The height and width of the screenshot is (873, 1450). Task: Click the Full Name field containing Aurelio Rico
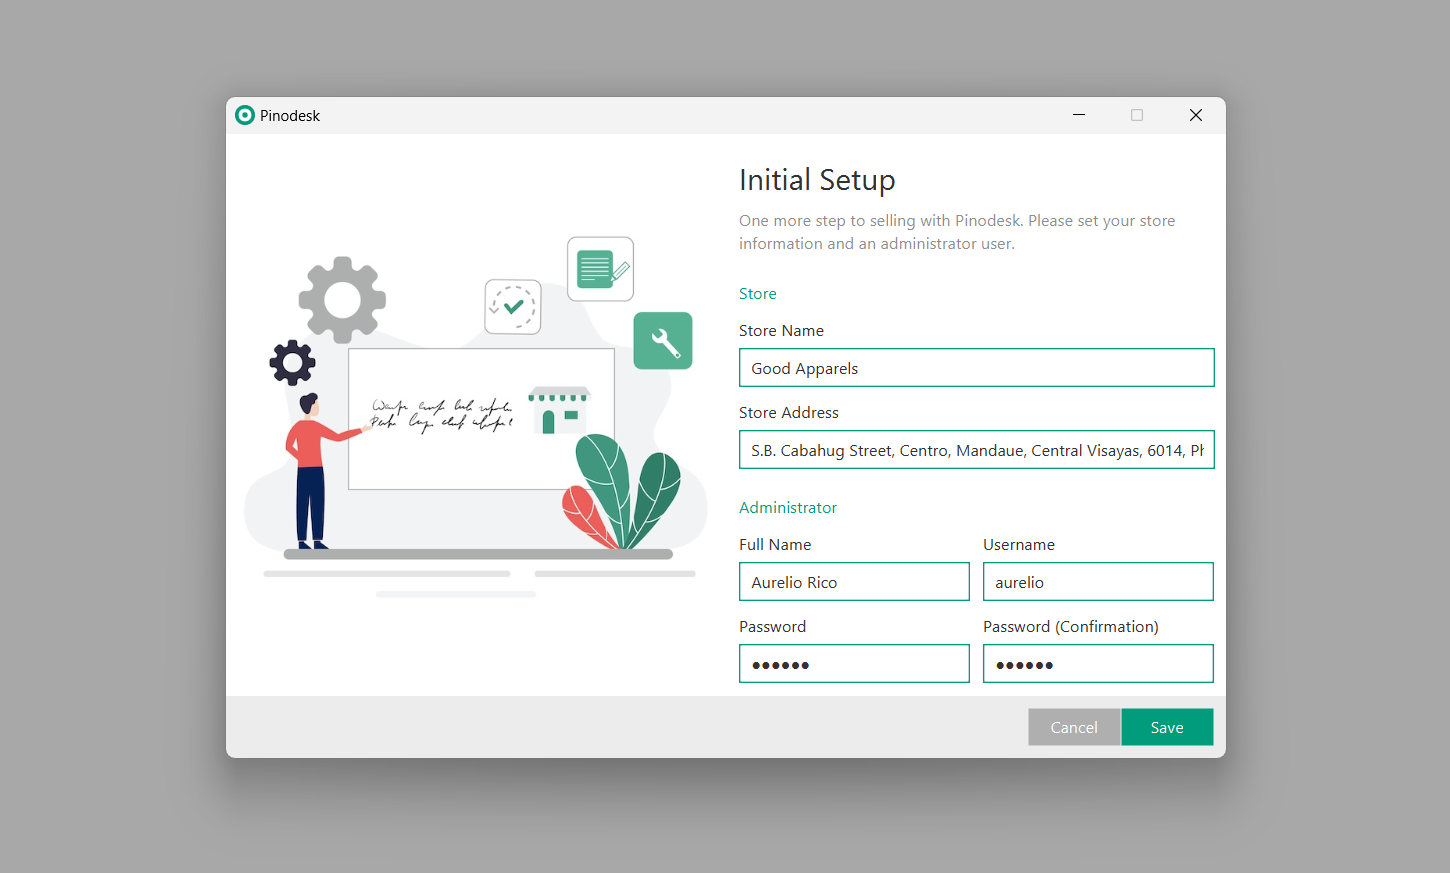(854, 582)
